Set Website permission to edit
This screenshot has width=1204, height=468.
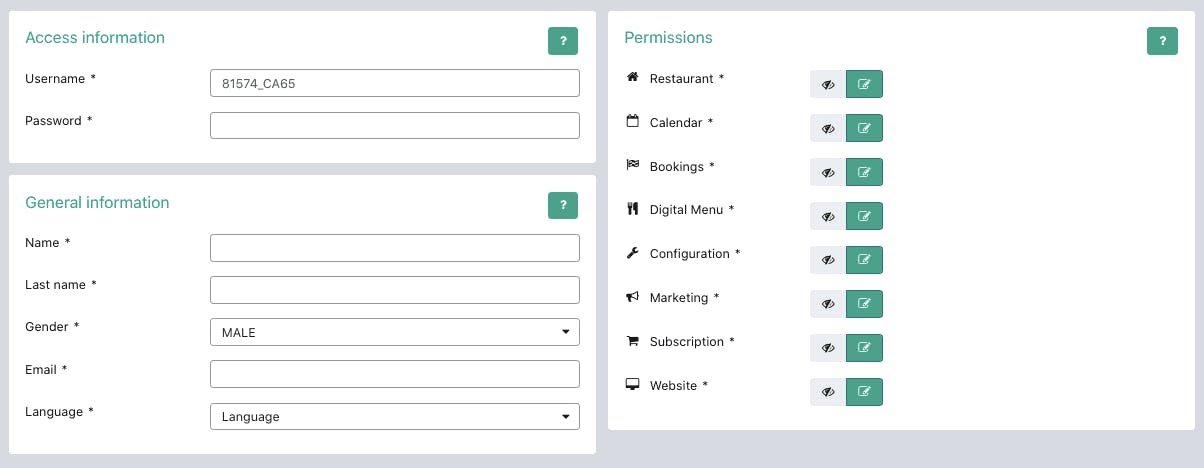click(x=864, y=392)
